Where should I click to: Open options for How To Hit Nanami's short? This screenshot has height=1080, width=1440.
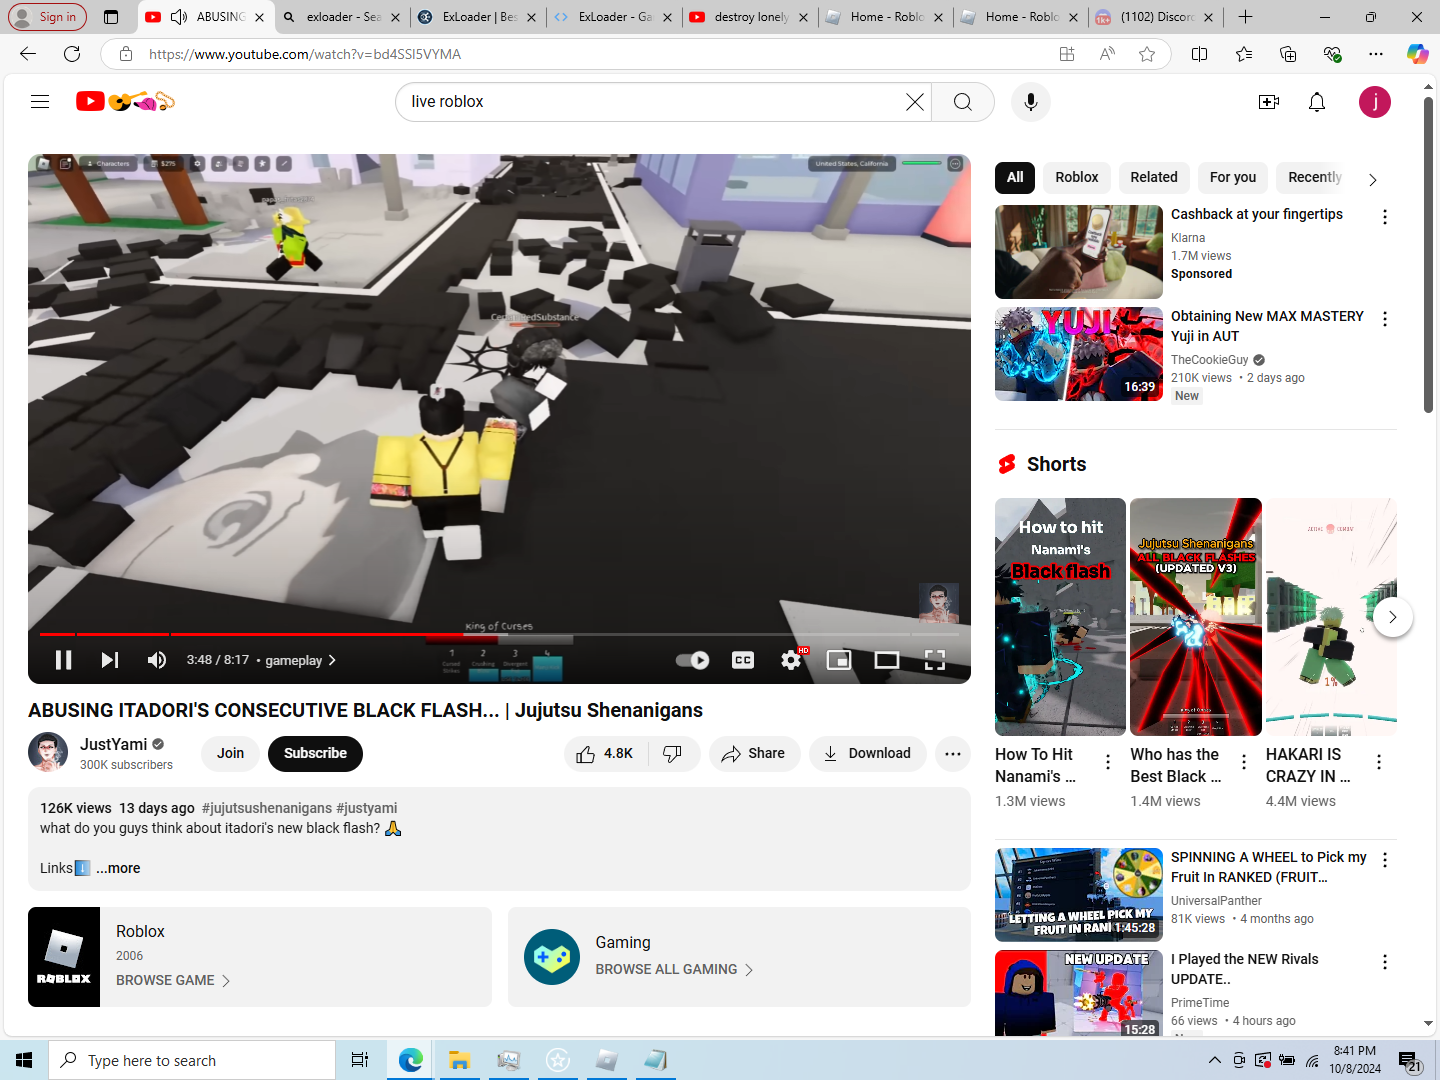(1108, 762)
